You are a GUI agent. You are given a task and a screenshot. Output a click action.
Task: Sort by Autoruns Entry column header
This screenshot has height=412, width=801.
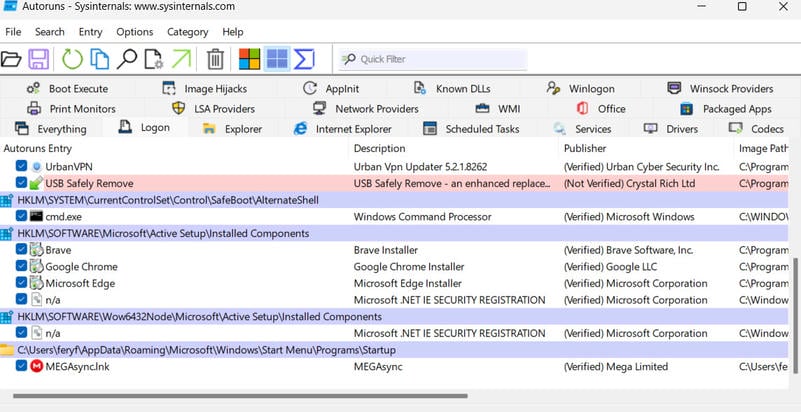[x=175, y=149]
